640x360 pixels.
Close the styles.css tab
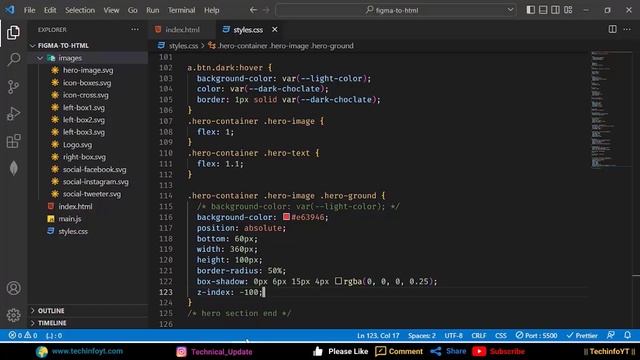click(275, 29)
